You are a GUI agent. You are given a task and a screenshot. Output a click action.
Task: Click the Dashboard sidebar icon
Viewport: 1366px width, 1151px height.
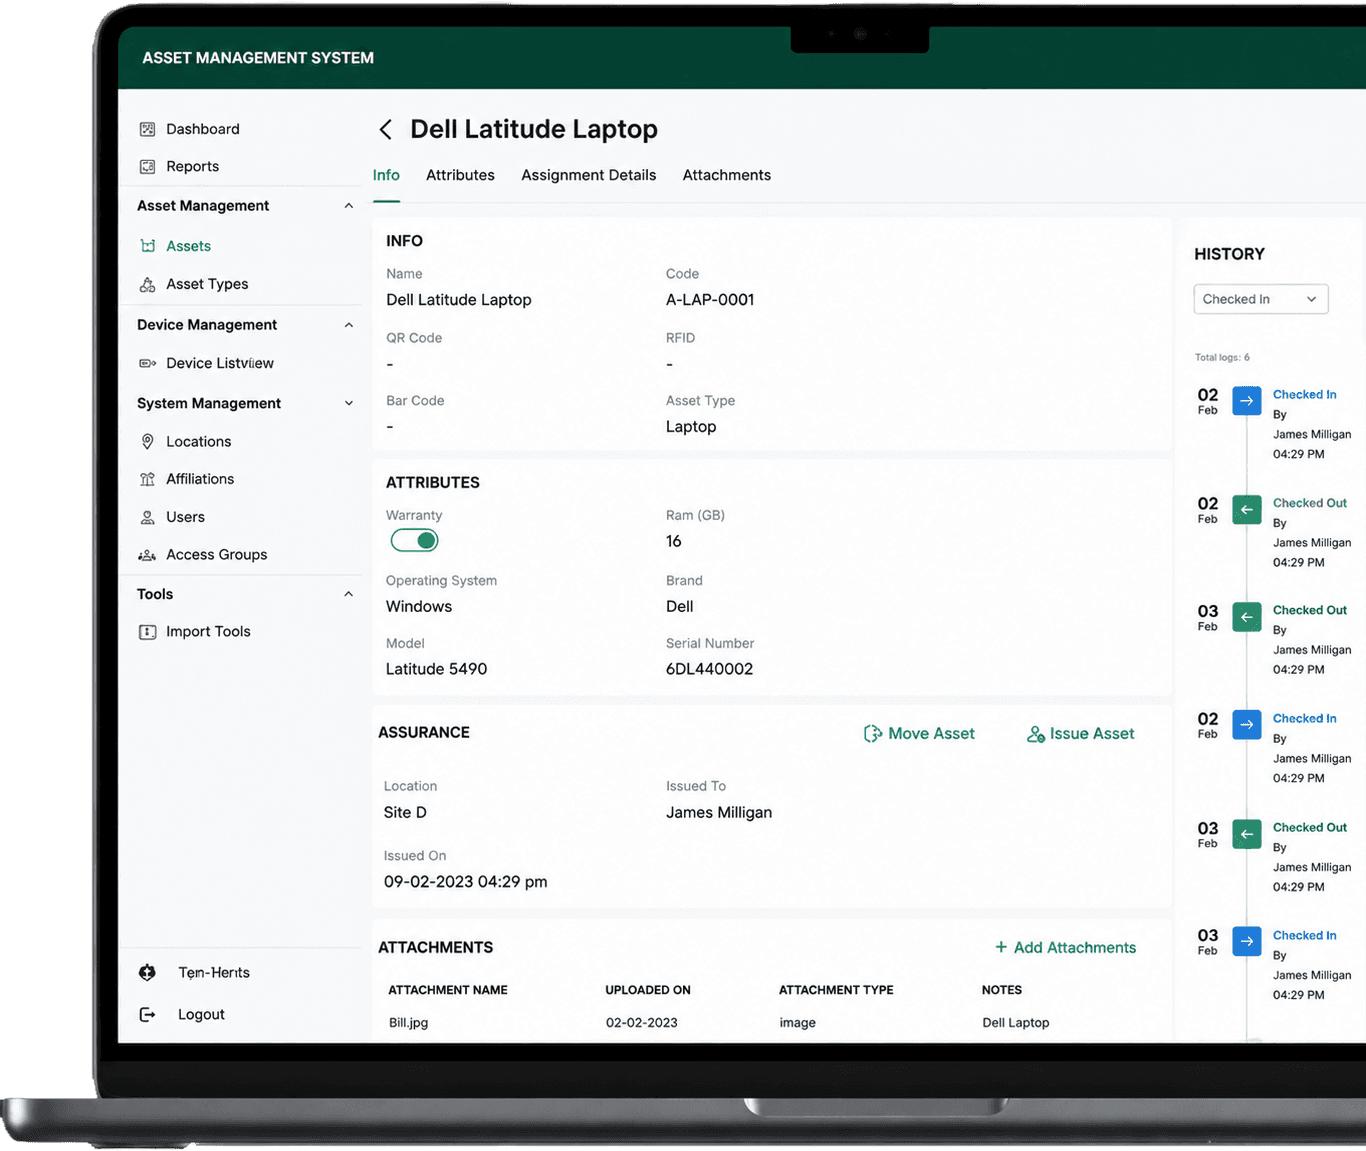pos(147,129)
